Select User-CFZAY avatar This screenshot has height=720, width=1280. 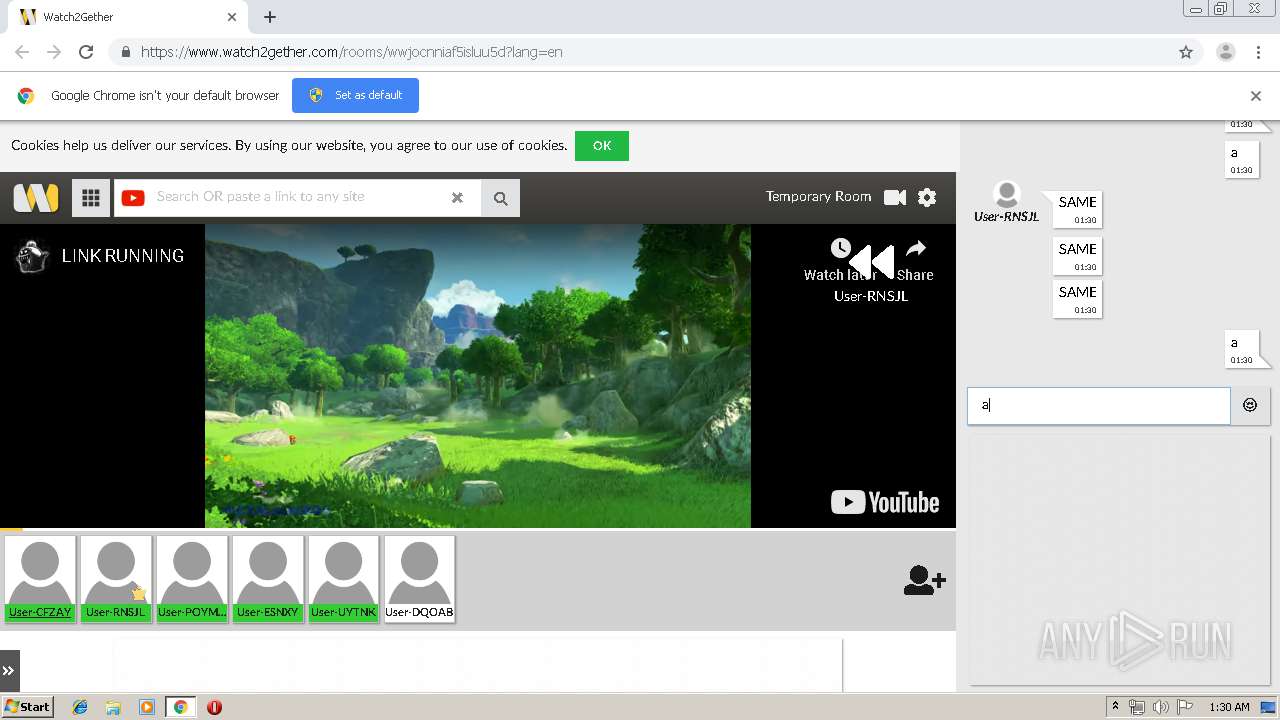click(40, 579)
